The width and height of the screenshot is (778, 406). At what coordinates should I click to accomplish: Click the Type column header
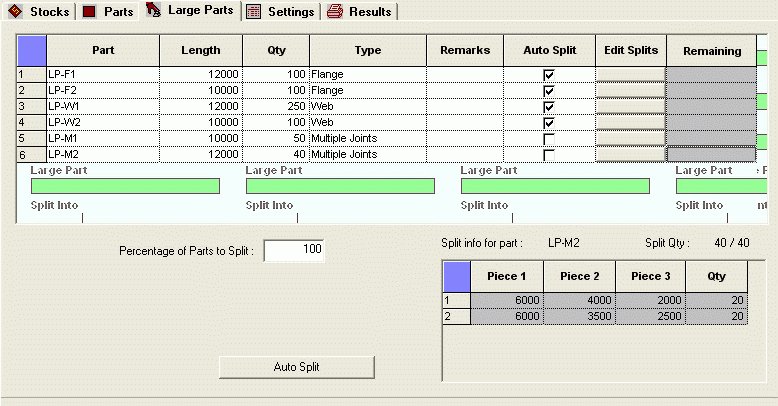tap(367, 50)
